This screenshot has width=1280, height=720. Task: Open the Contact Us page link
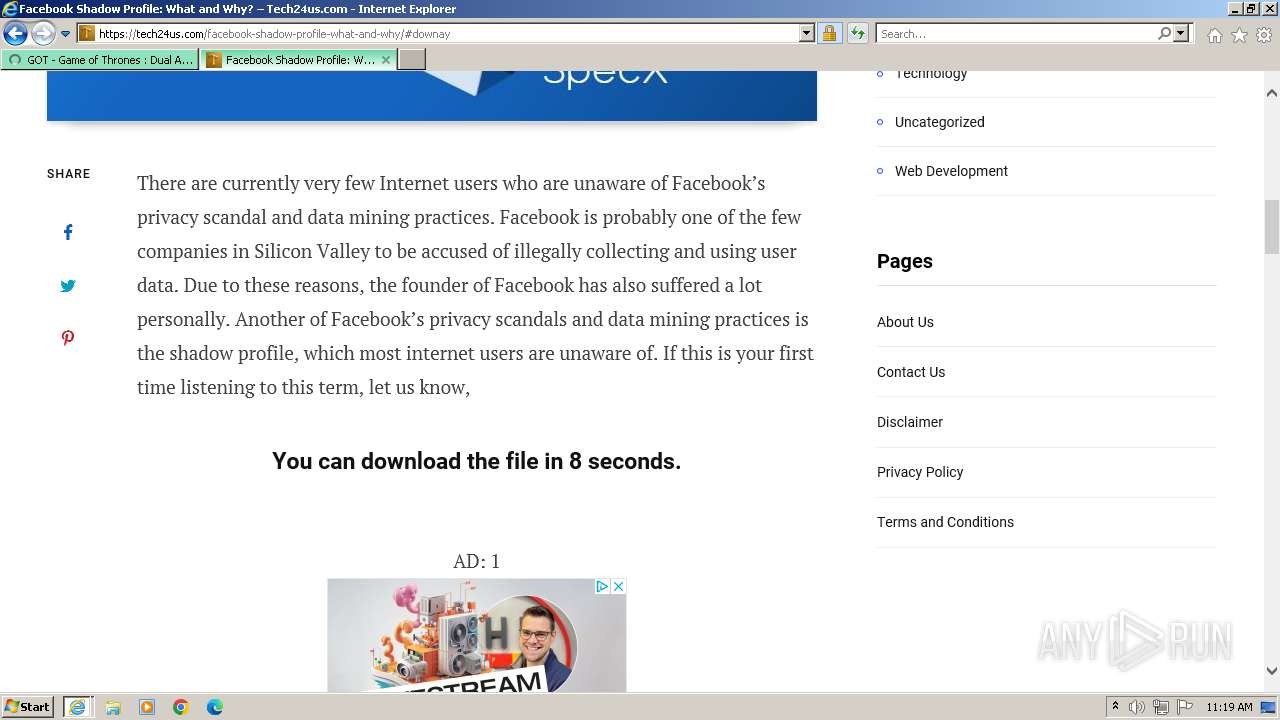point(911,372)
